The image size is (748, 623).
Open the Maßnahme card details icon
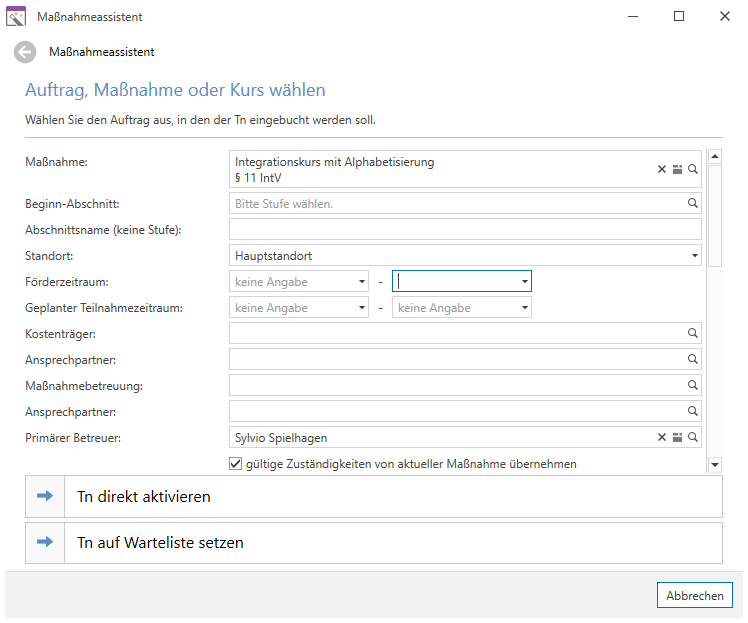point(677,169)
